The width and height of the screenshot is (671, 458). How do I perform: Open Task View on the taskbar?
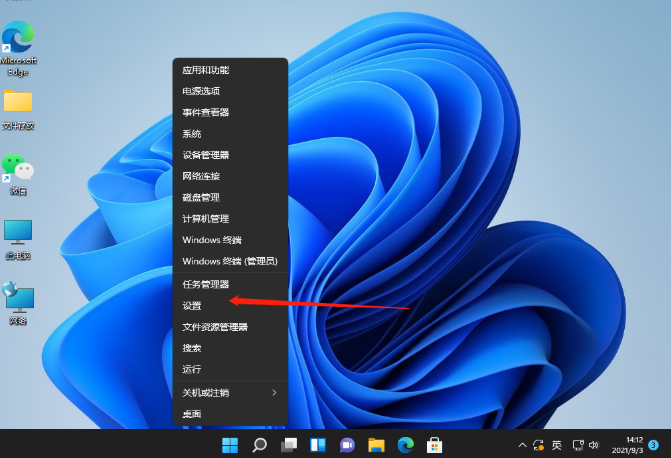click(x=289, y=444)
